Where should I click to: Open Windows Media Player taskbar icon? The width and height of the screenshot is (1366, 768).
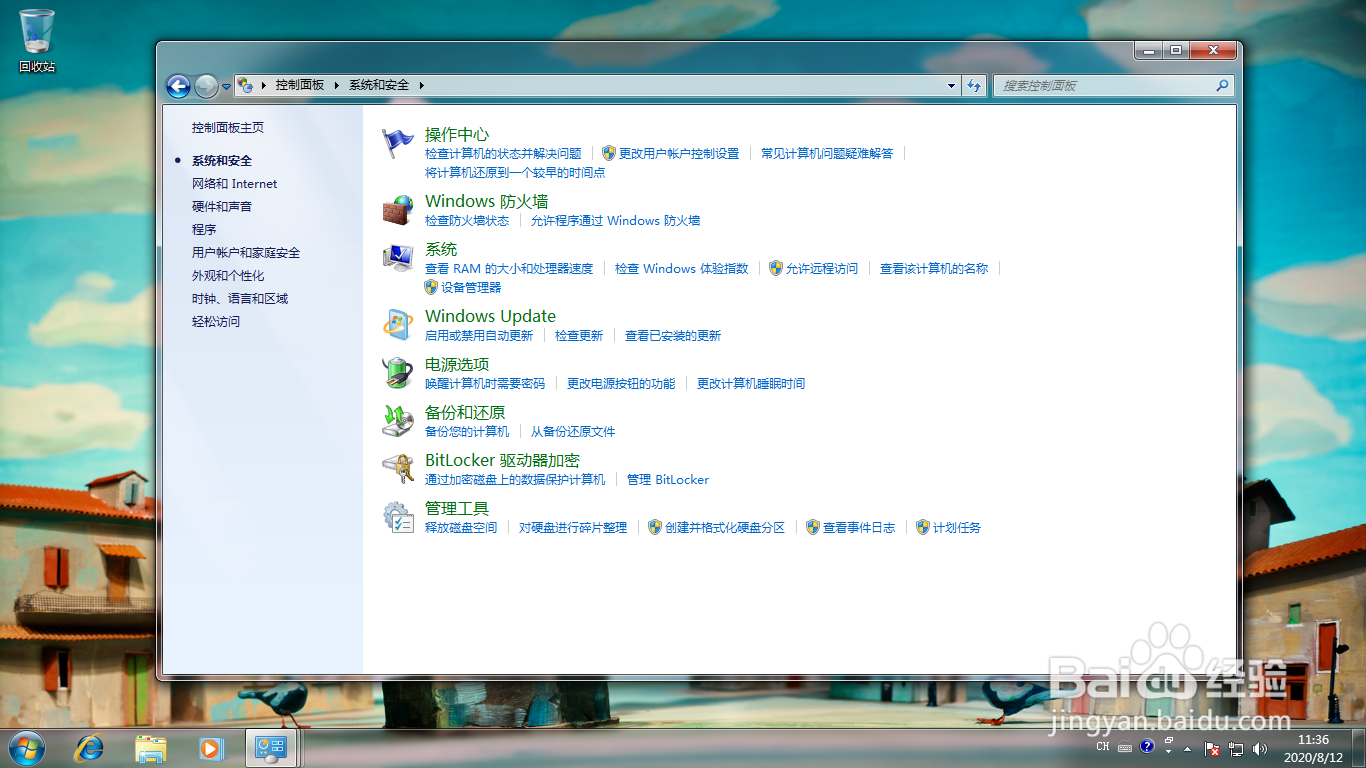coord(211,747)
